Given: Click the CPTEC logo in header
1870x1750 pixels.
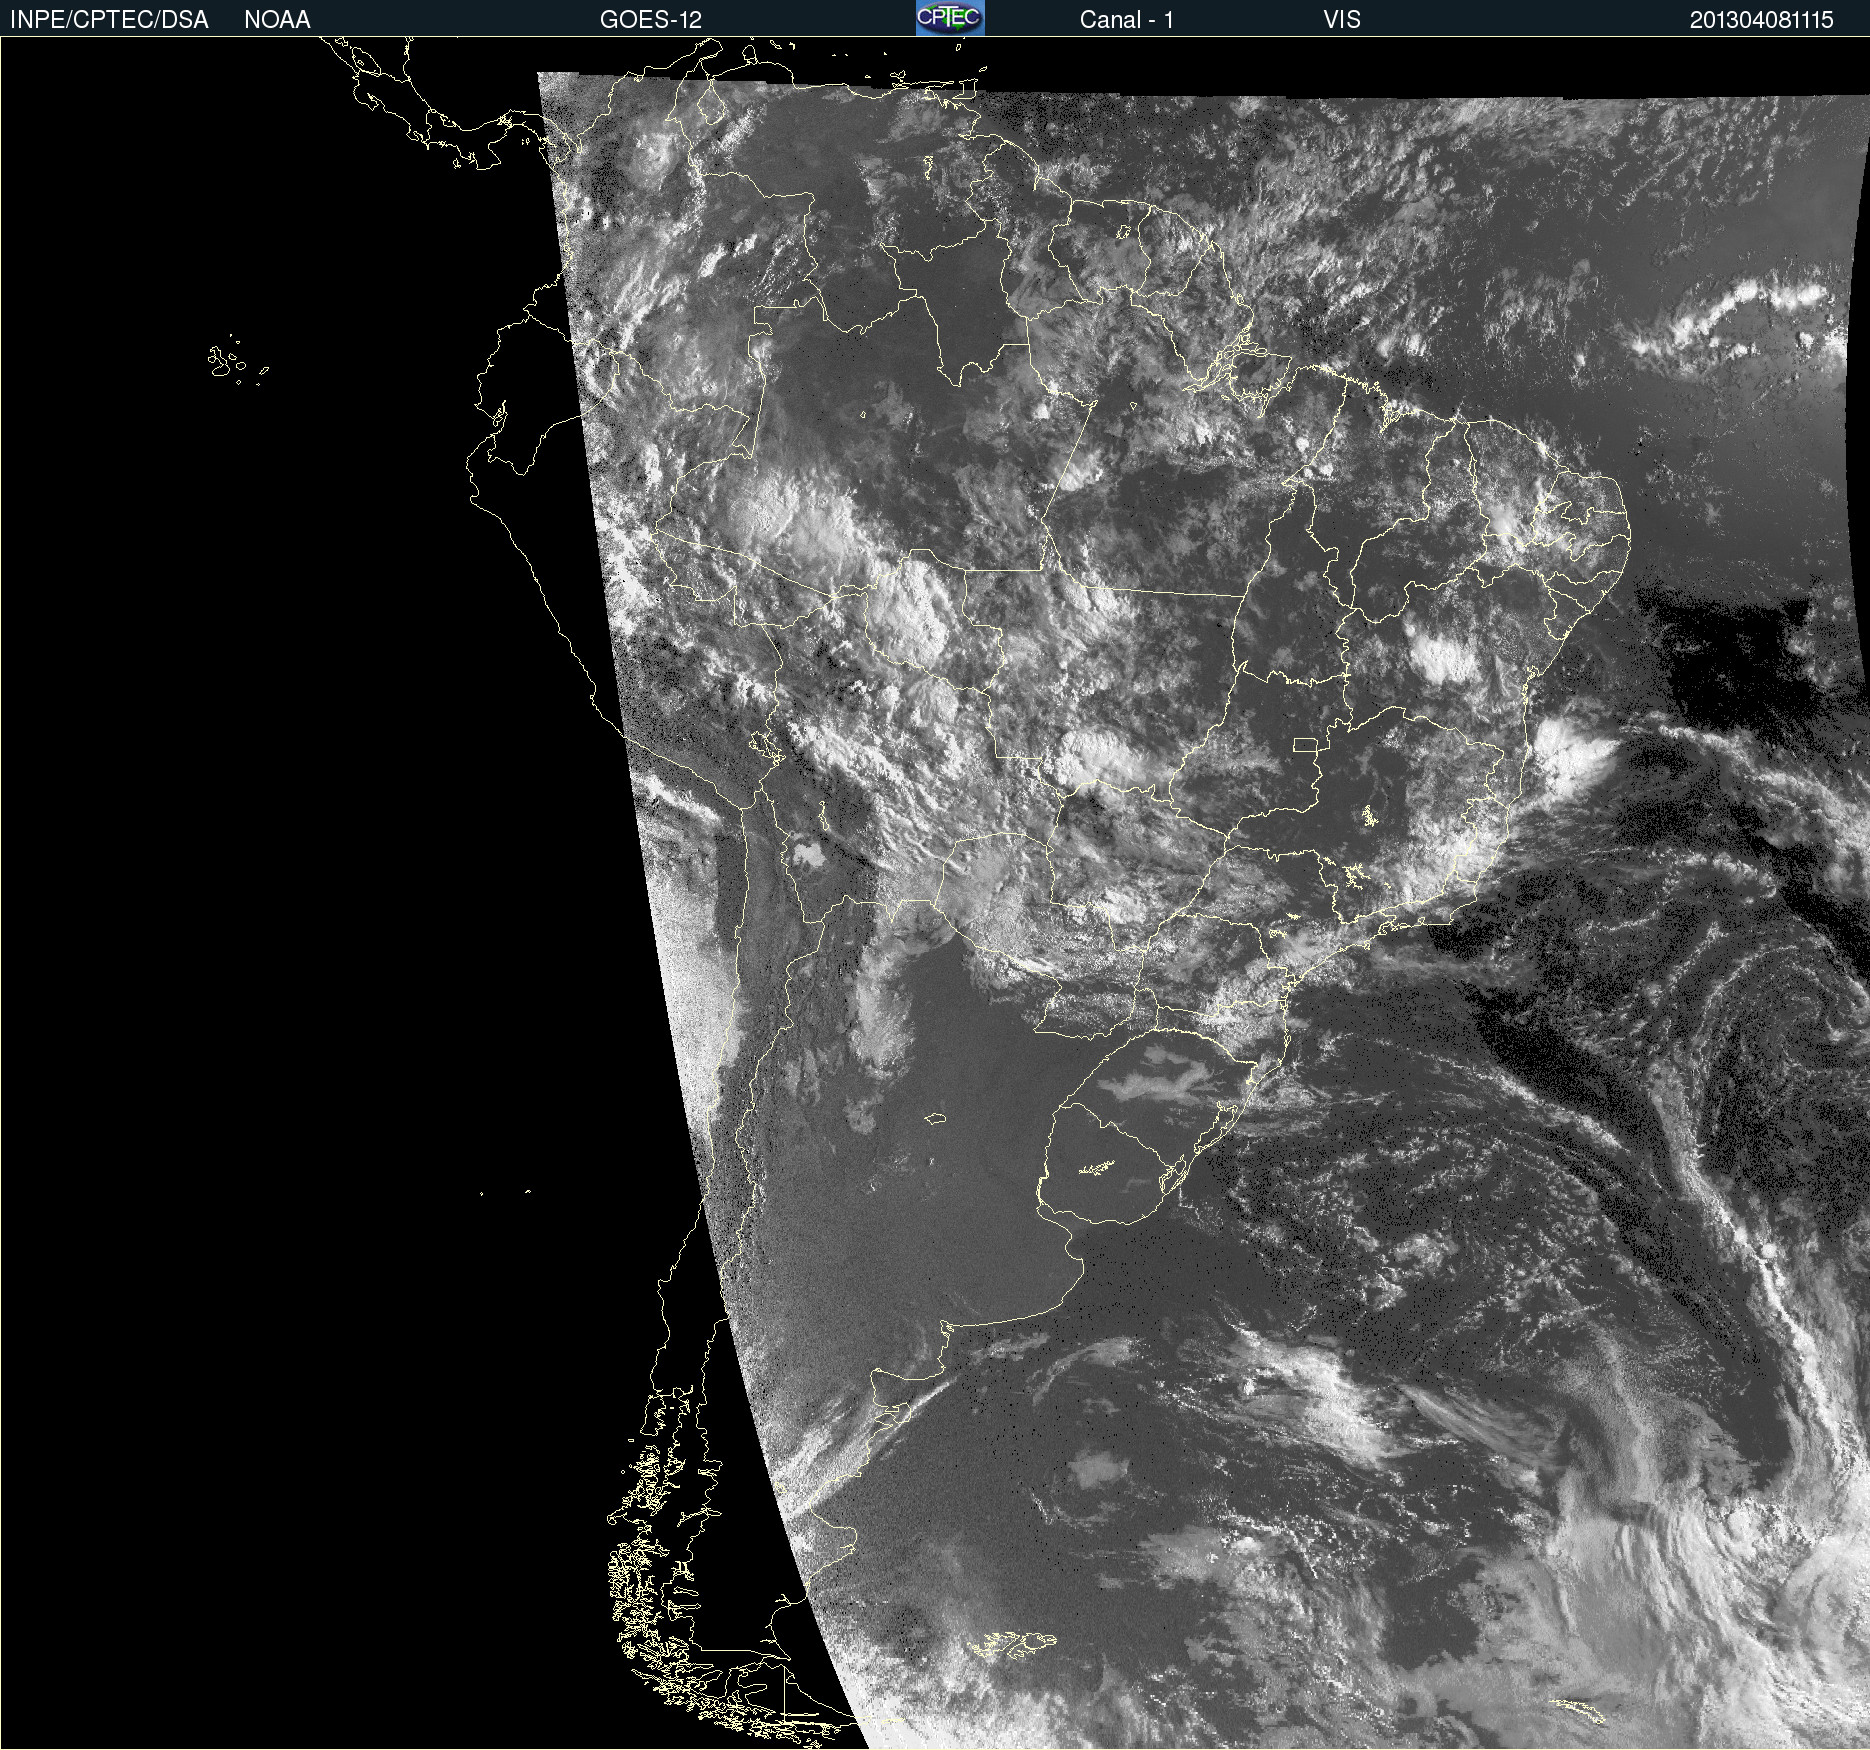Looking at the screenshot, I should [x=950, y=18].
